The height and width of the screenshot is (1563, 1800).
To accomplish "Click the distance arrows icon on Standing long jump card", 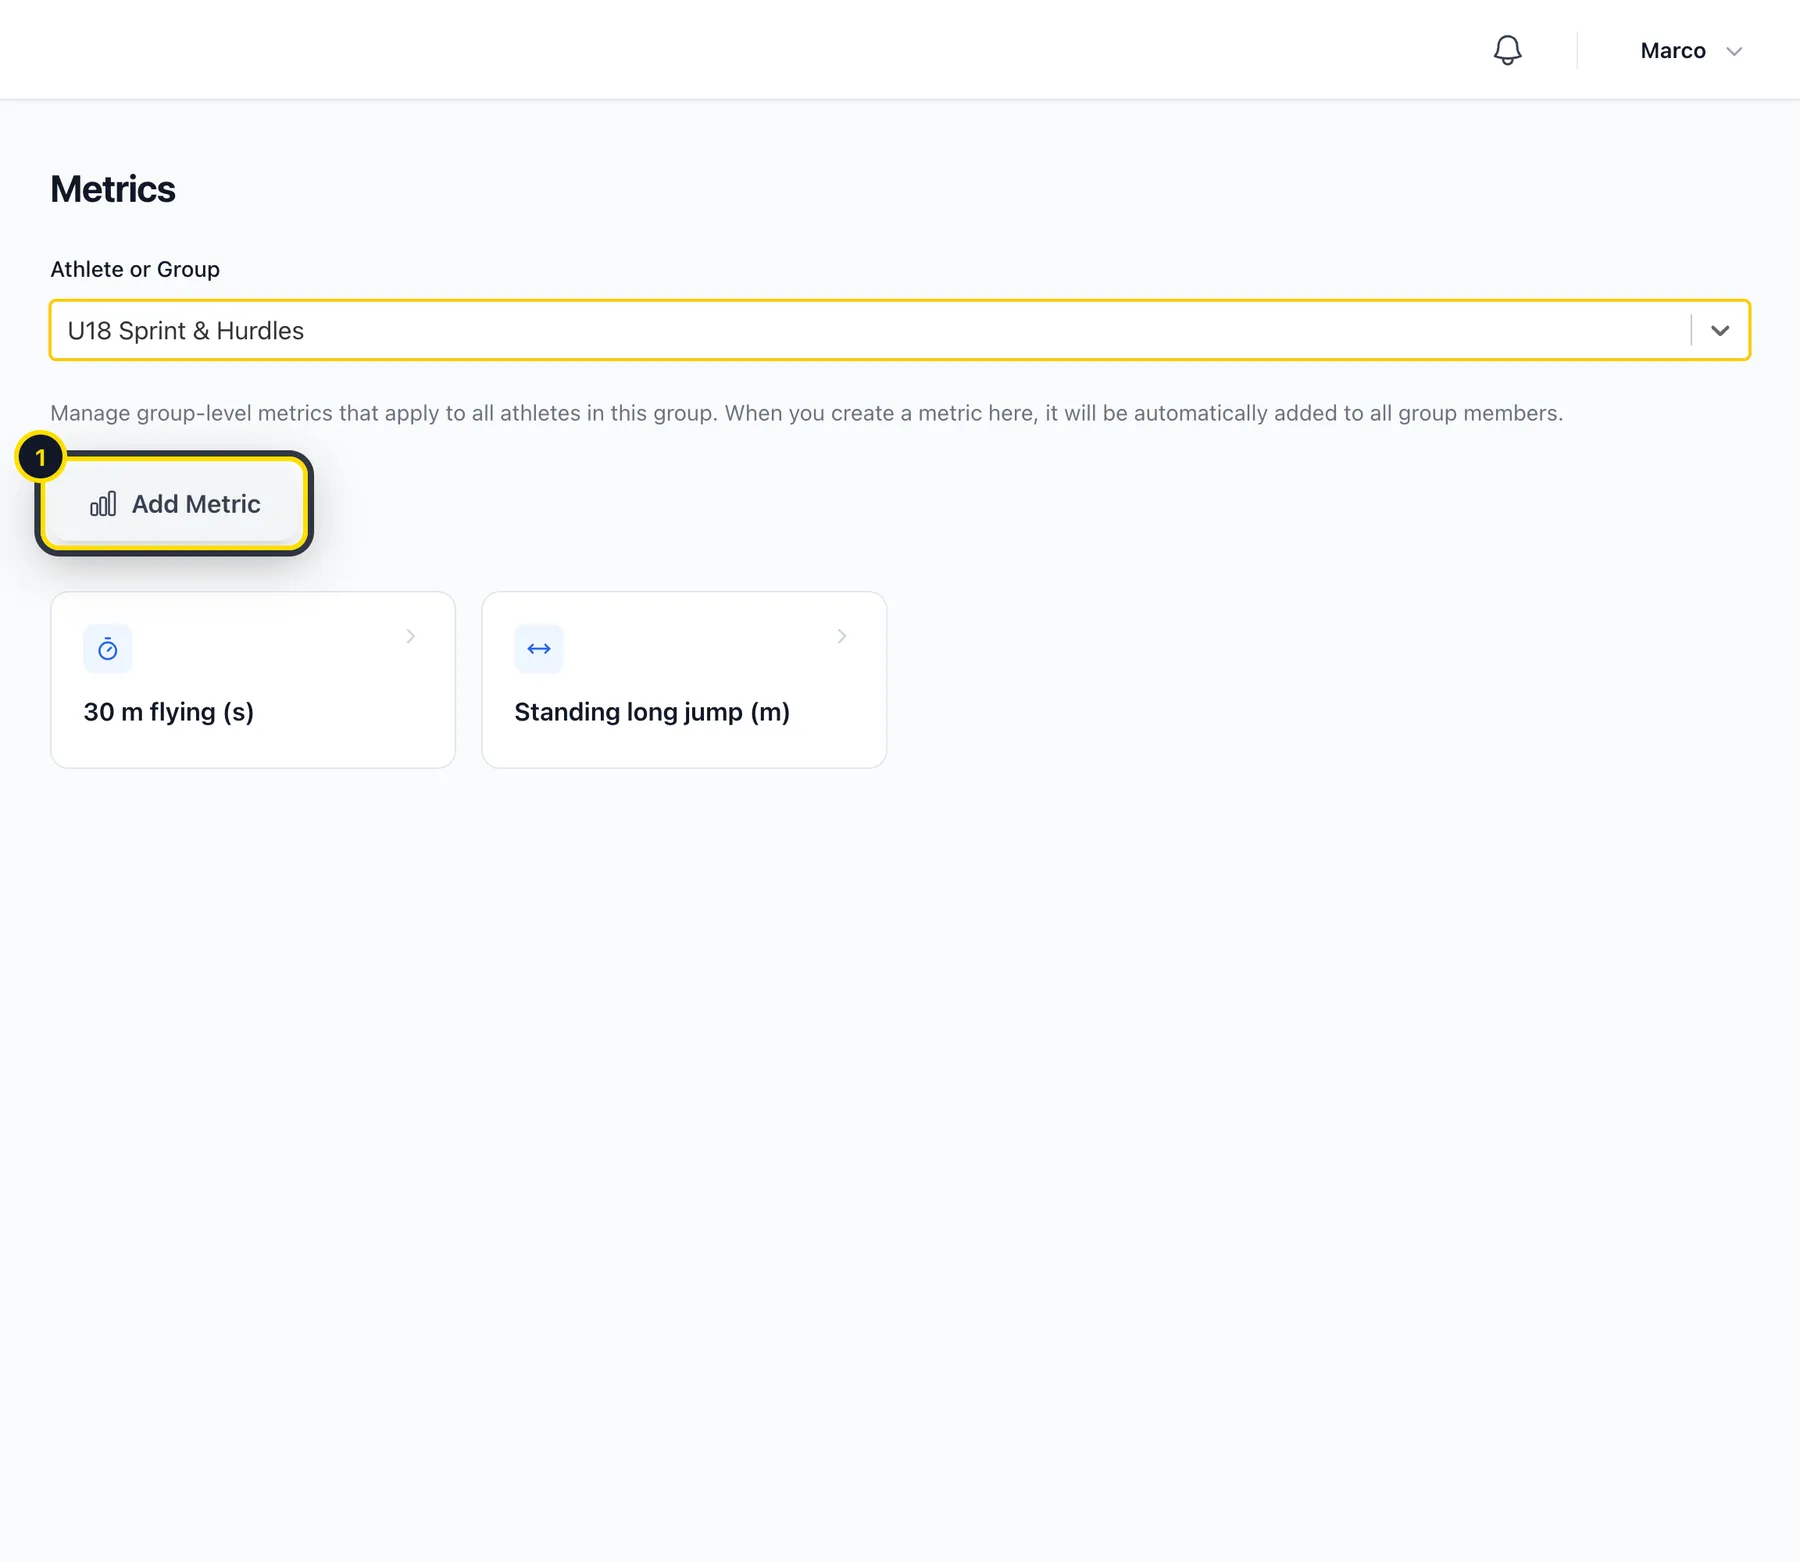I will (539, 649).
